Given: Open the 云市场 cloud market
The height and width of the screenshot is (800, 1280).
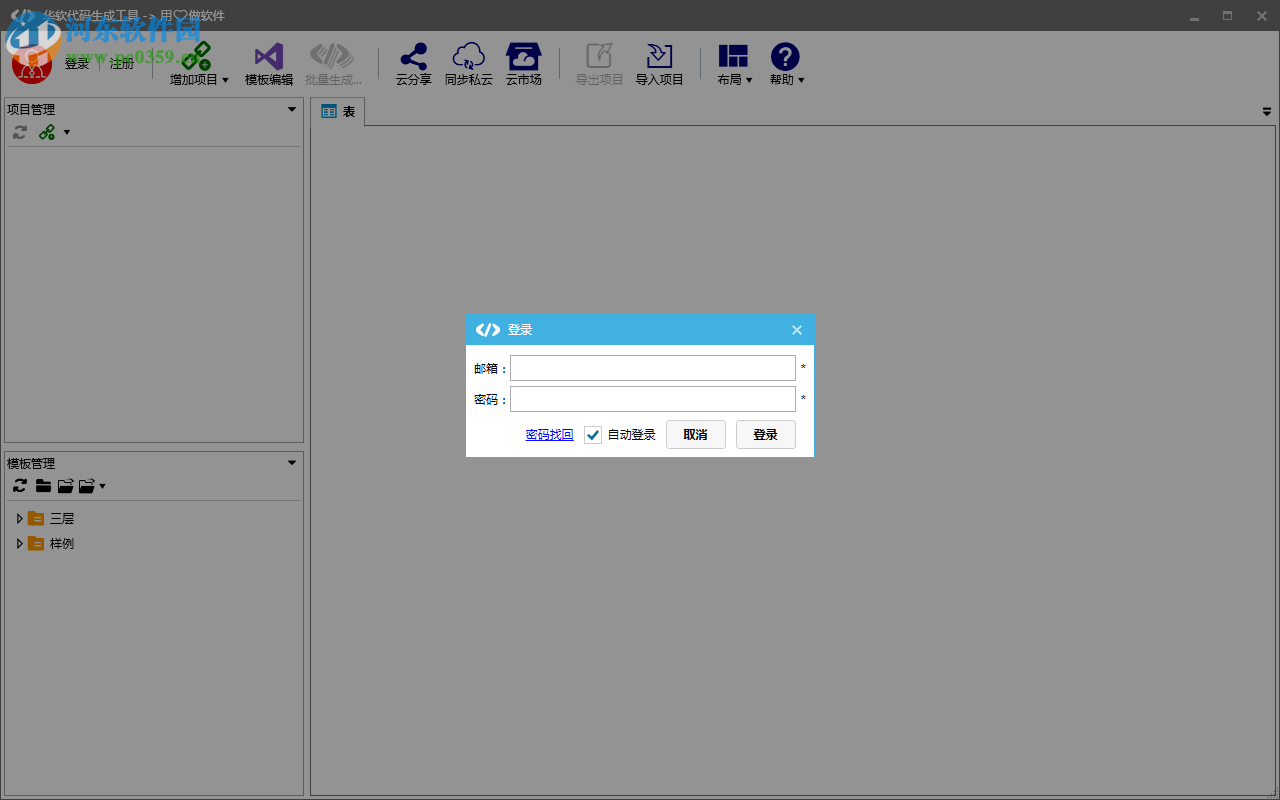Looking at the screenshot, I should coord(523,57).
